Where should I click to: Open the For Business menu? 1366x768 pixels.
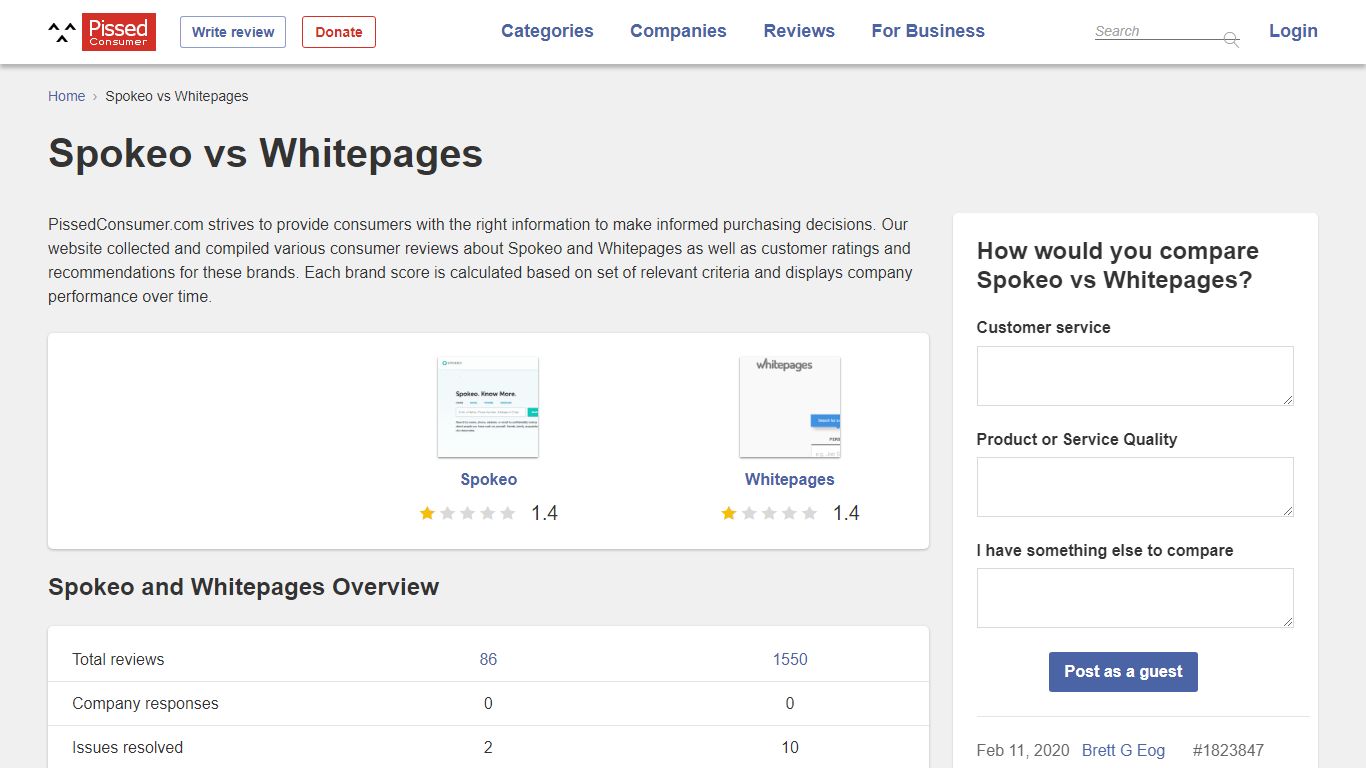pos(928,31)
